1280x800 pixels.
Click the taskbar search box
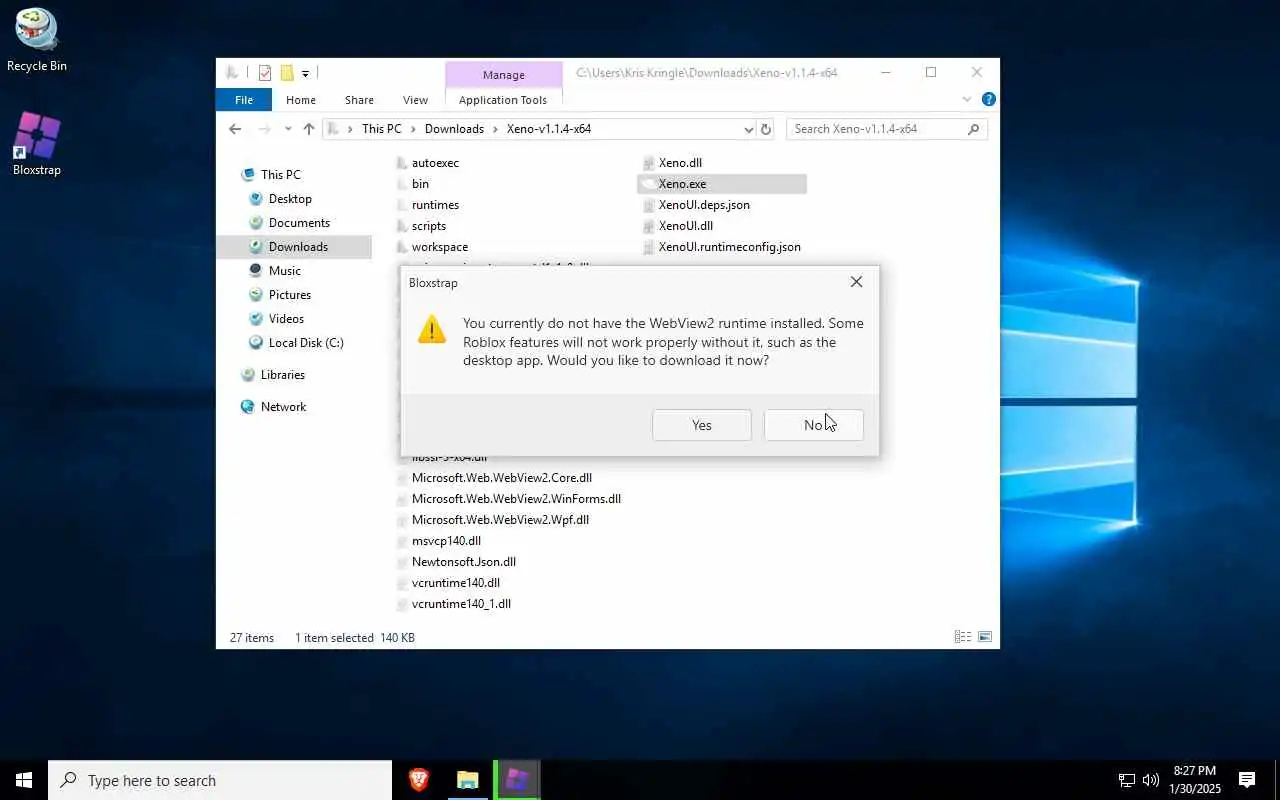[220, 780]
